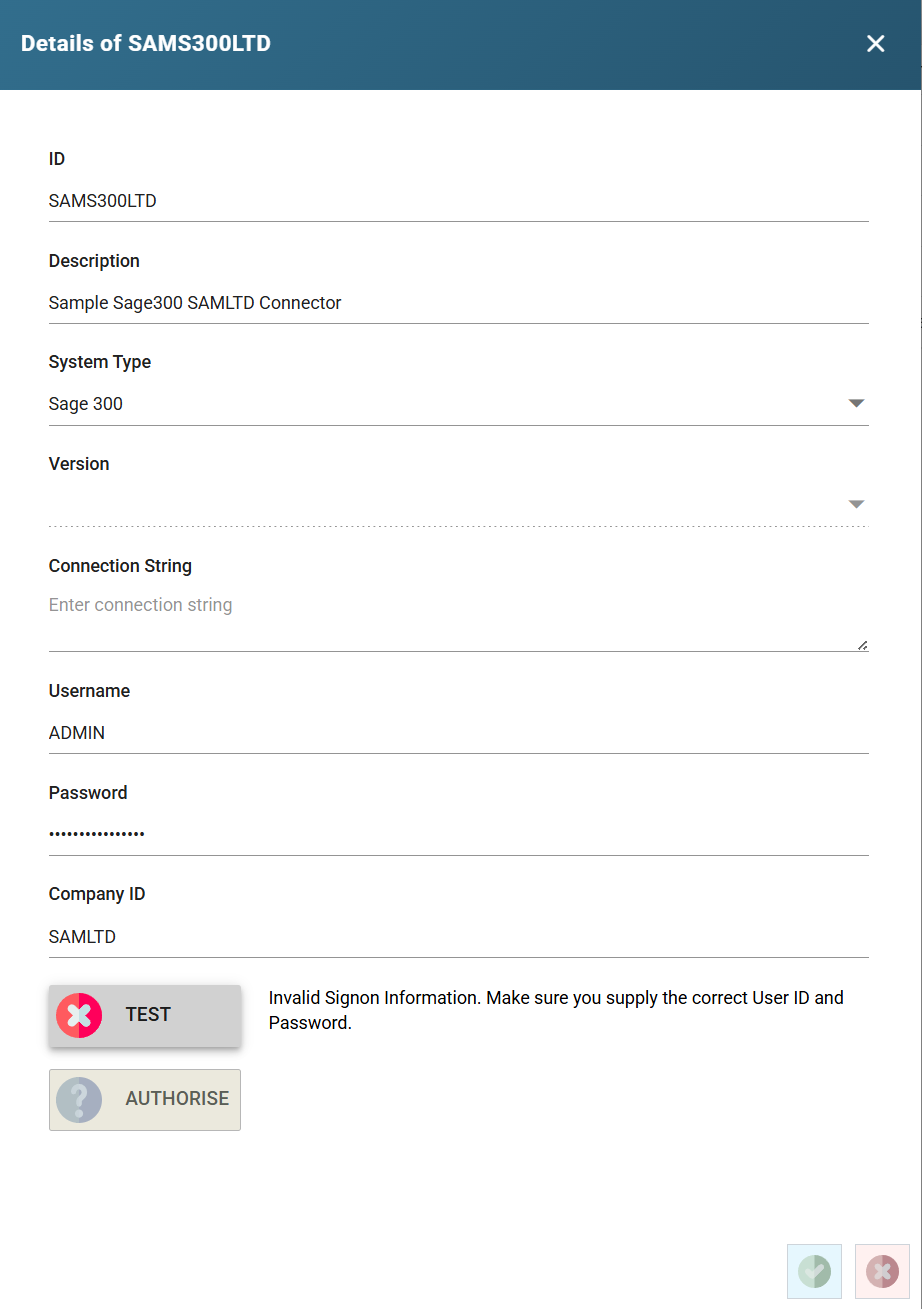This screenshot has height=1309, width=922.
Task: Close the Details of SAMS300LTD dialog
Action: click(875, 44)
